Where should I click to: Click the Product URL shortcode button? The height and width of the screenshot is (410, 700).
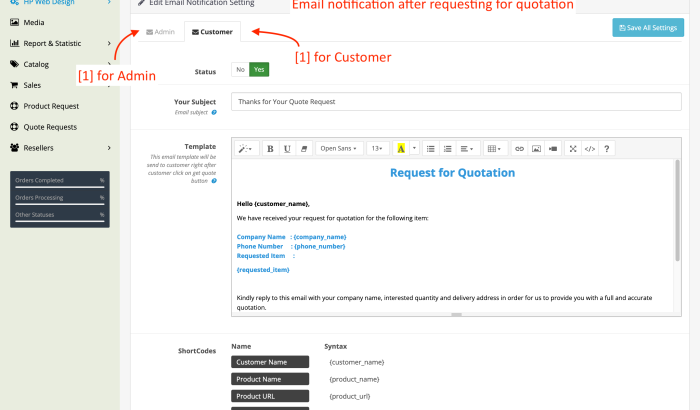(x=270, y=396)
